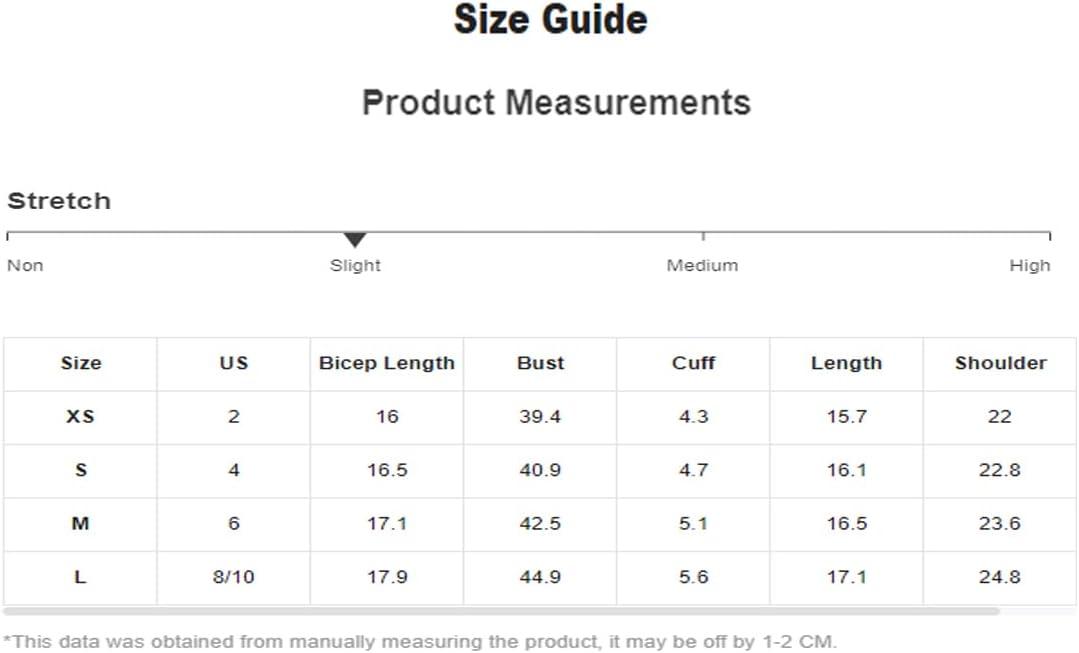1079x653 pixels.
Task: Click the Non stretch label
Action: (x=25, y=265)
